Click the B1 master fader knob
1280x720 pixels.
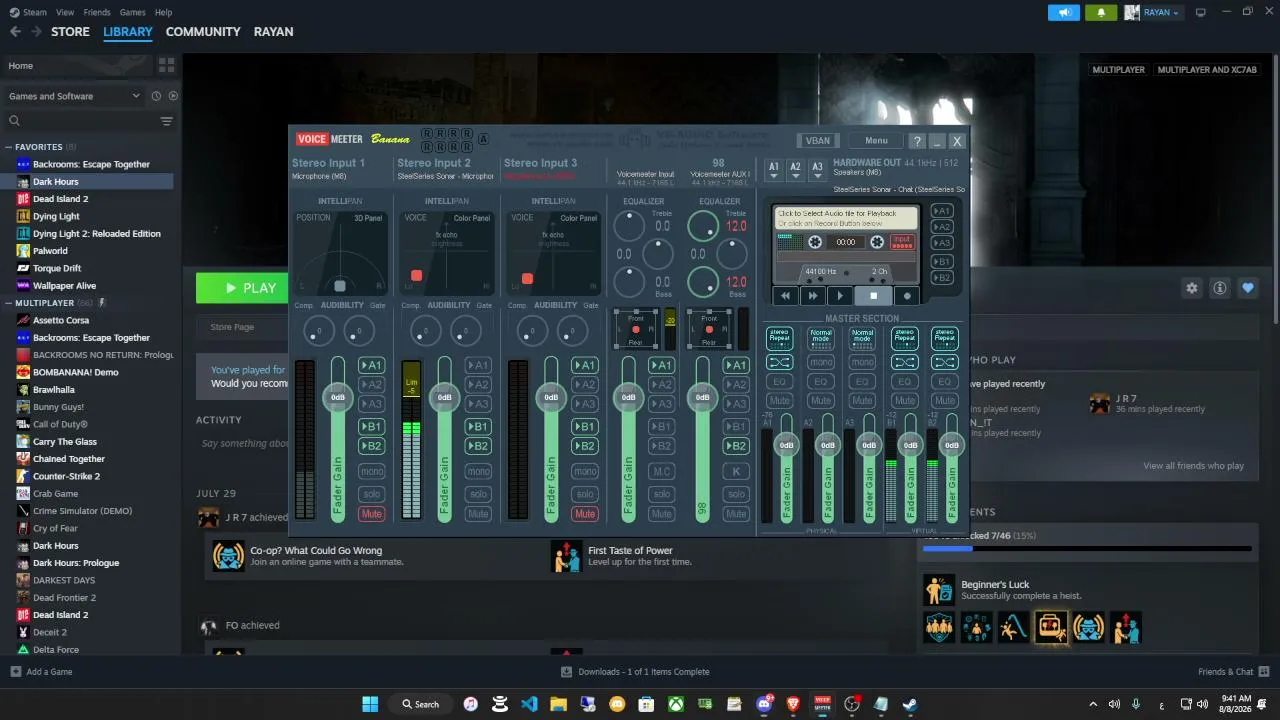(910, 445)
